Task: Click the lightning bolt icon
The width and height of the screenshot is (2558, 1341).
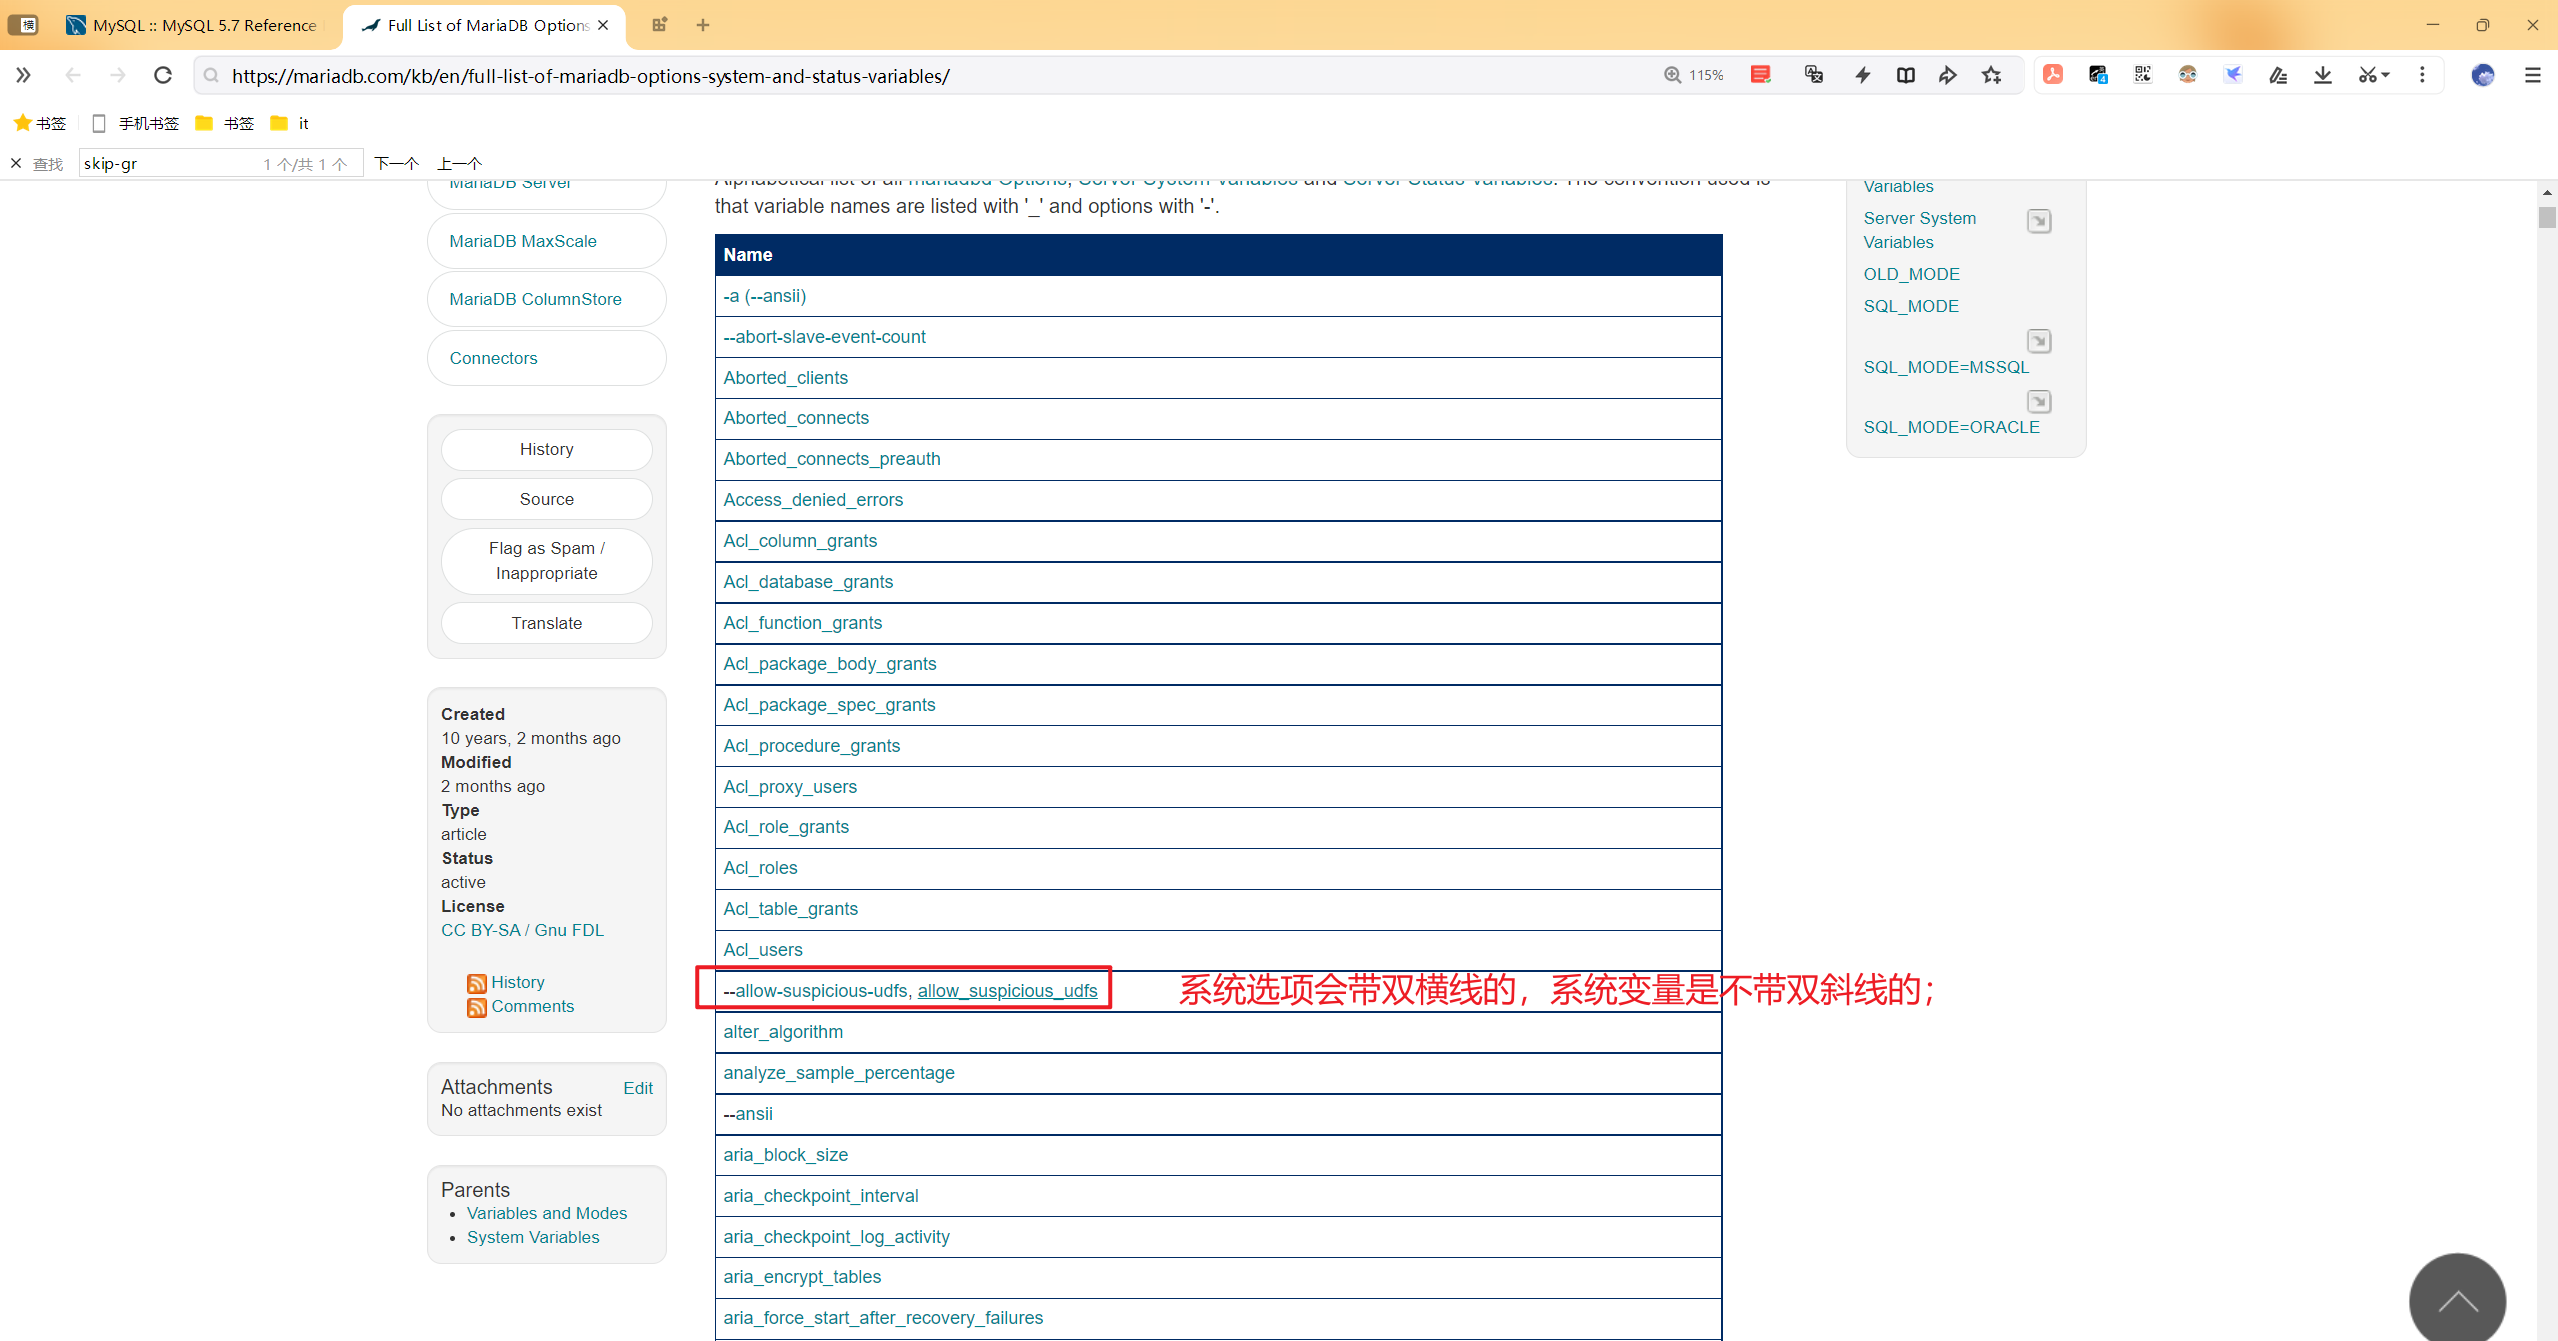Action: 1862,75
